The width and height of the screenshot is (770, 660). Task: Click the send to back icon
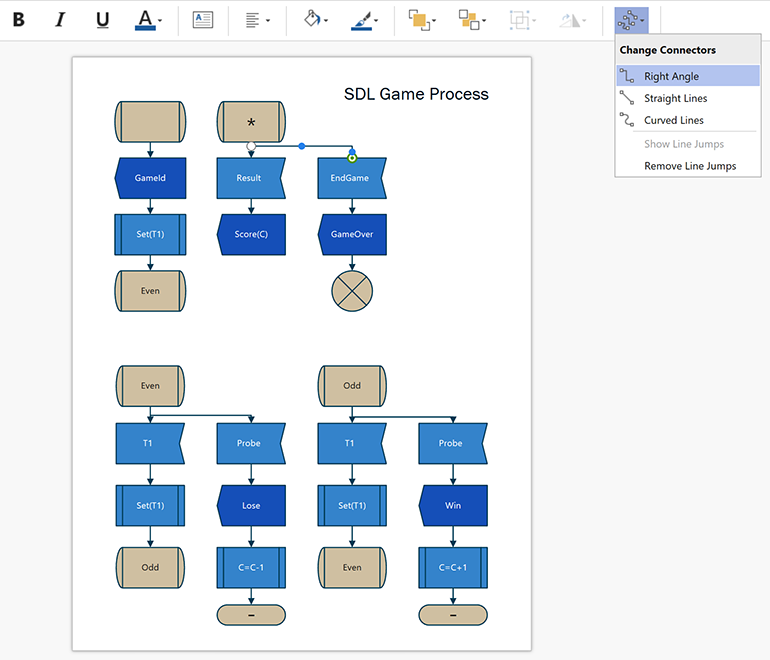tap(468, 19)
